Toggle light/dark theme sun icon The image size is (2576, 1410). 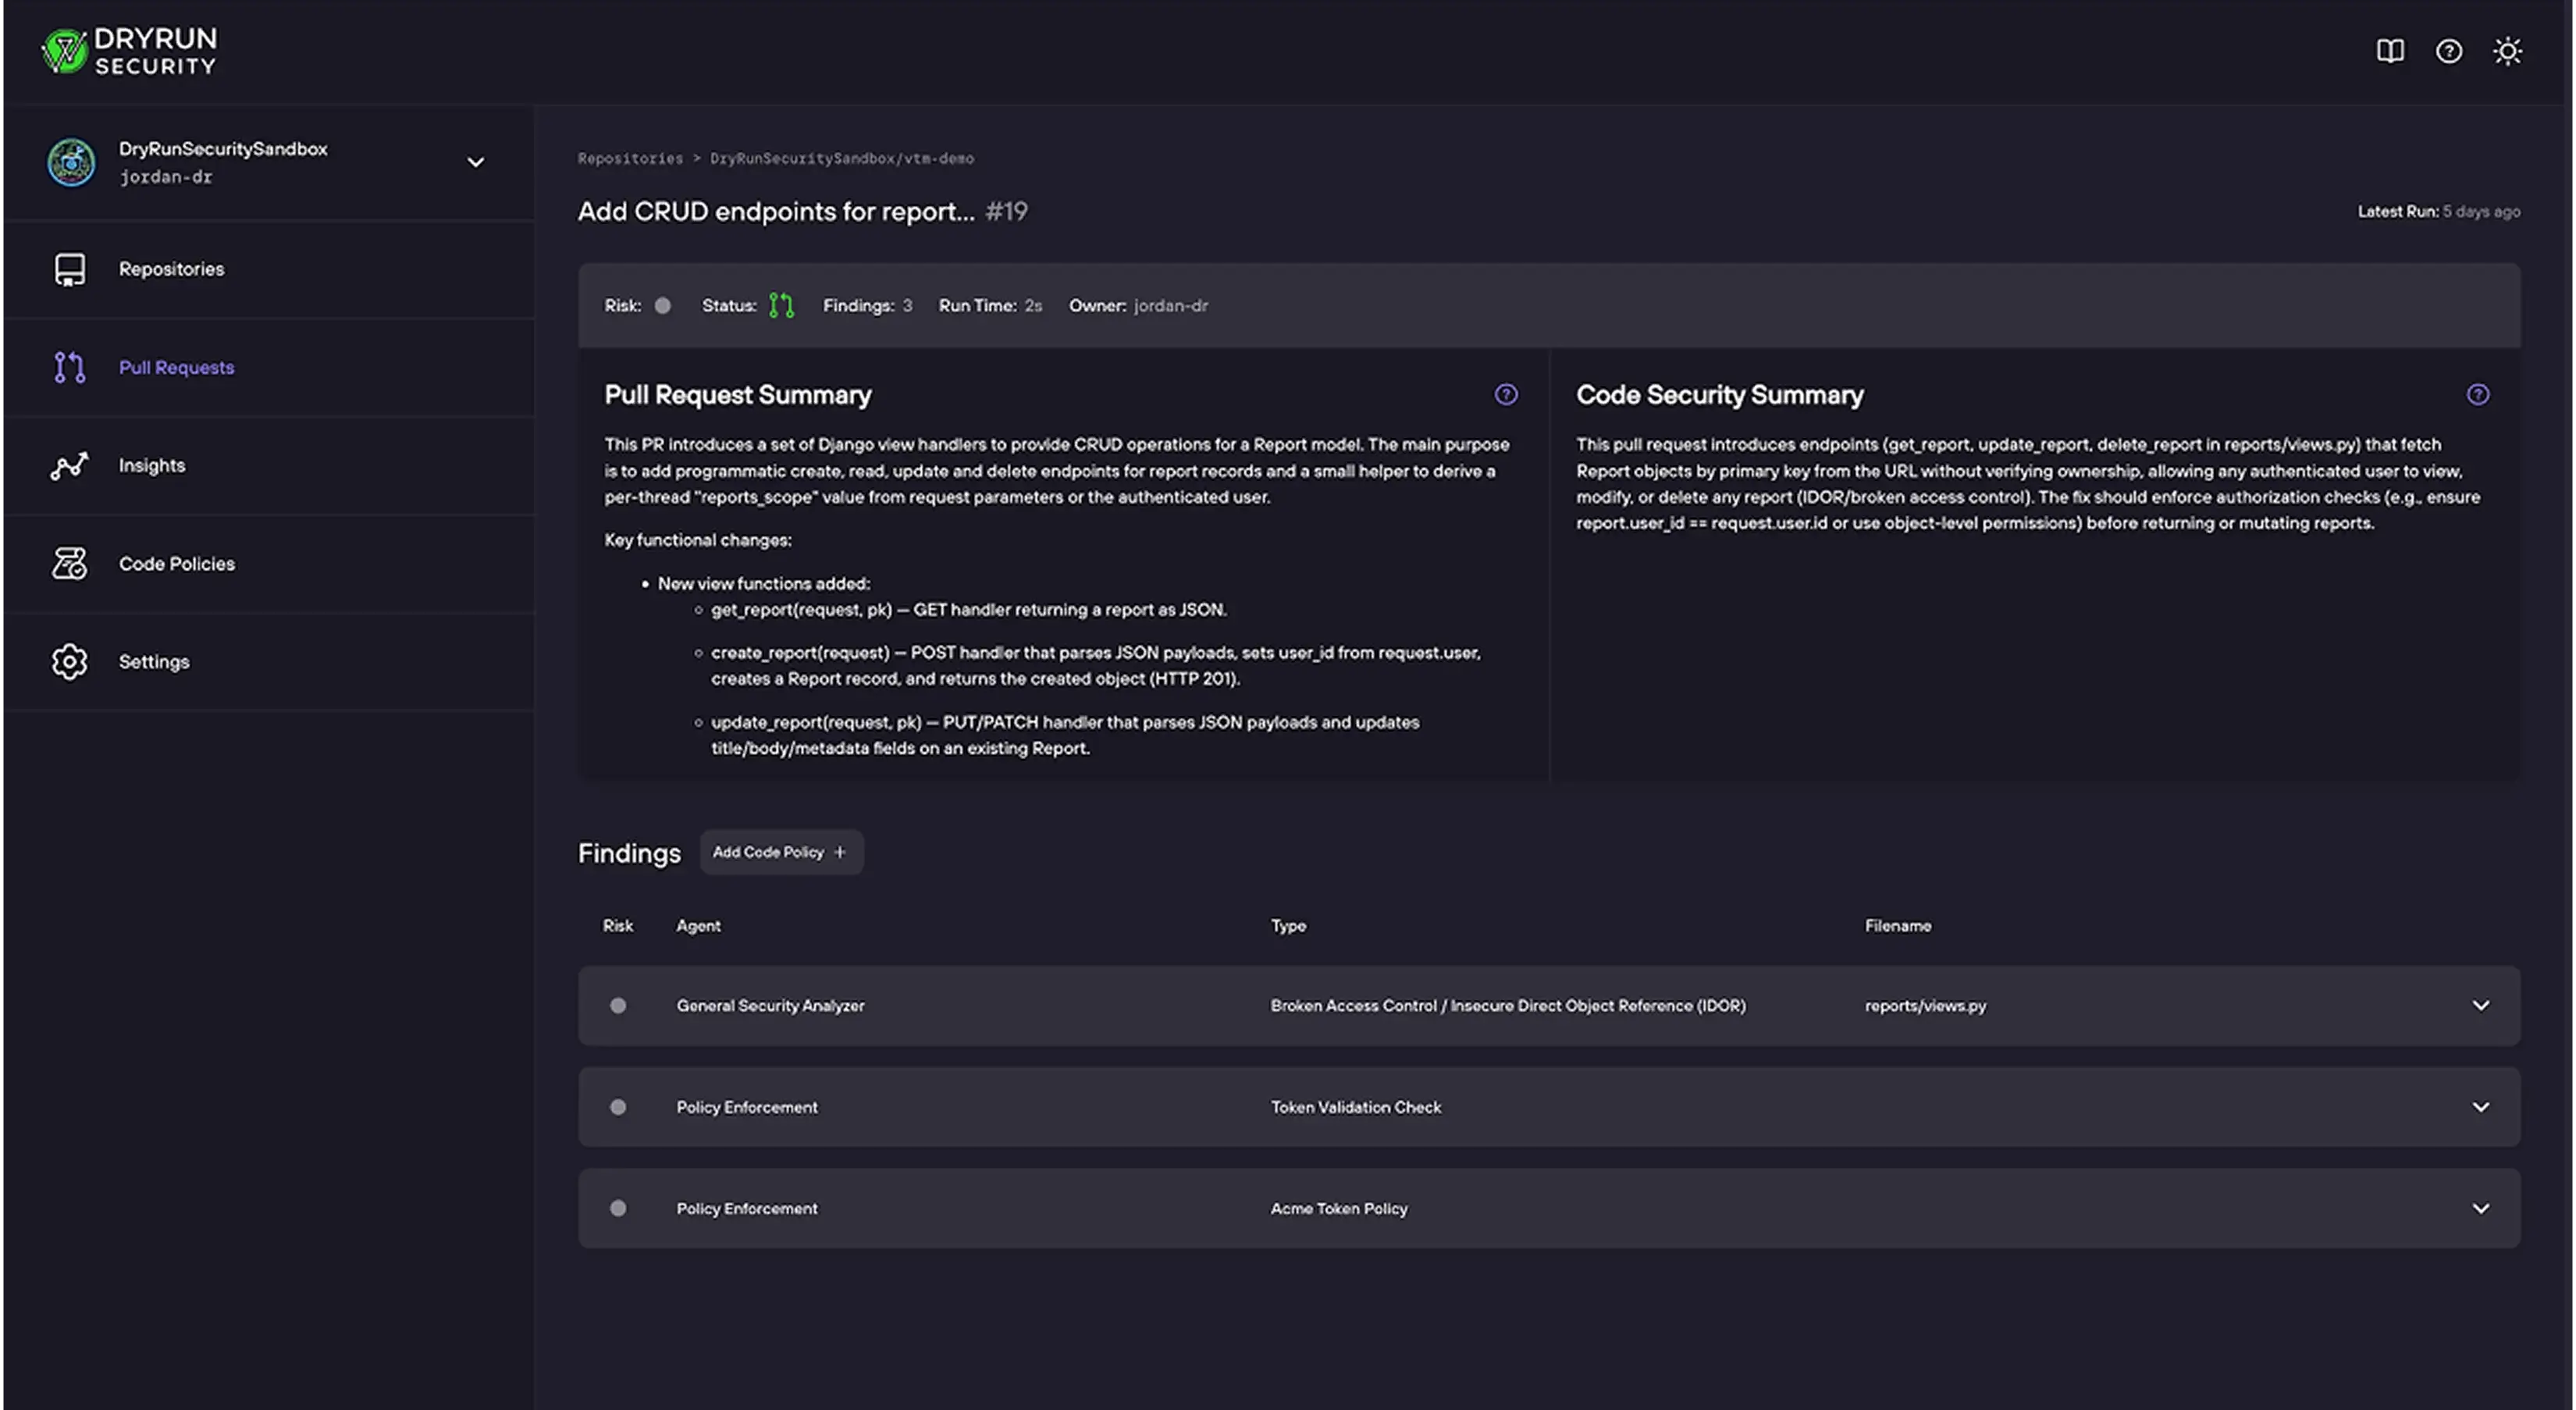pyautogui.click(x=2507, y=51)
